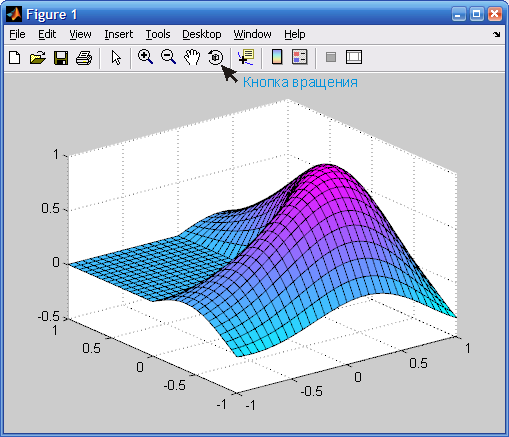
Task: Open the Tools menu
Action: coord(158,34)
